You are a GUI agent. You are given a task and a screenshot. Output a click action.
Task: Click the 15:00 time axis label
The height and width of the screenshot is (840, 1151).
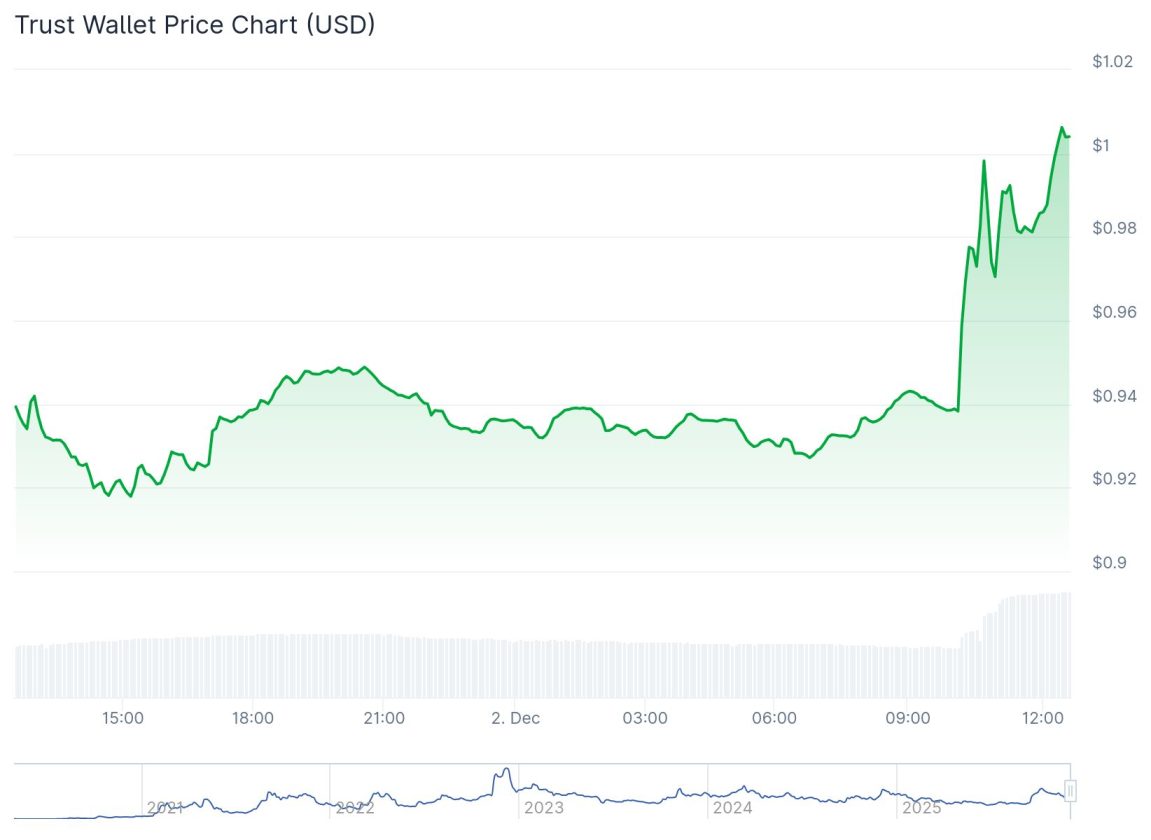point(123,718)
